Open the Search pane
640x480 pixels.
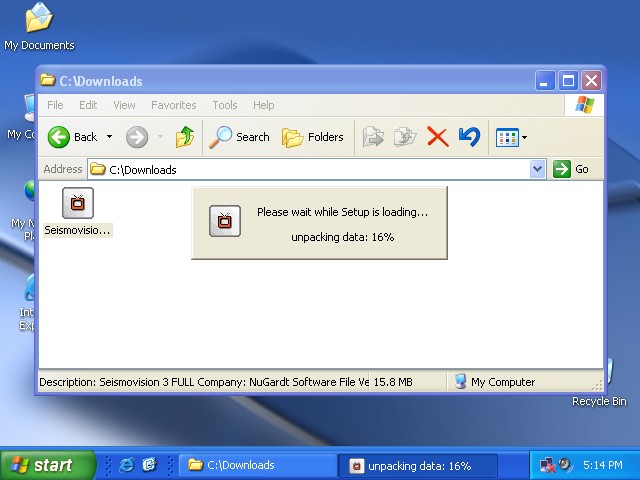[x=240, y=137]
